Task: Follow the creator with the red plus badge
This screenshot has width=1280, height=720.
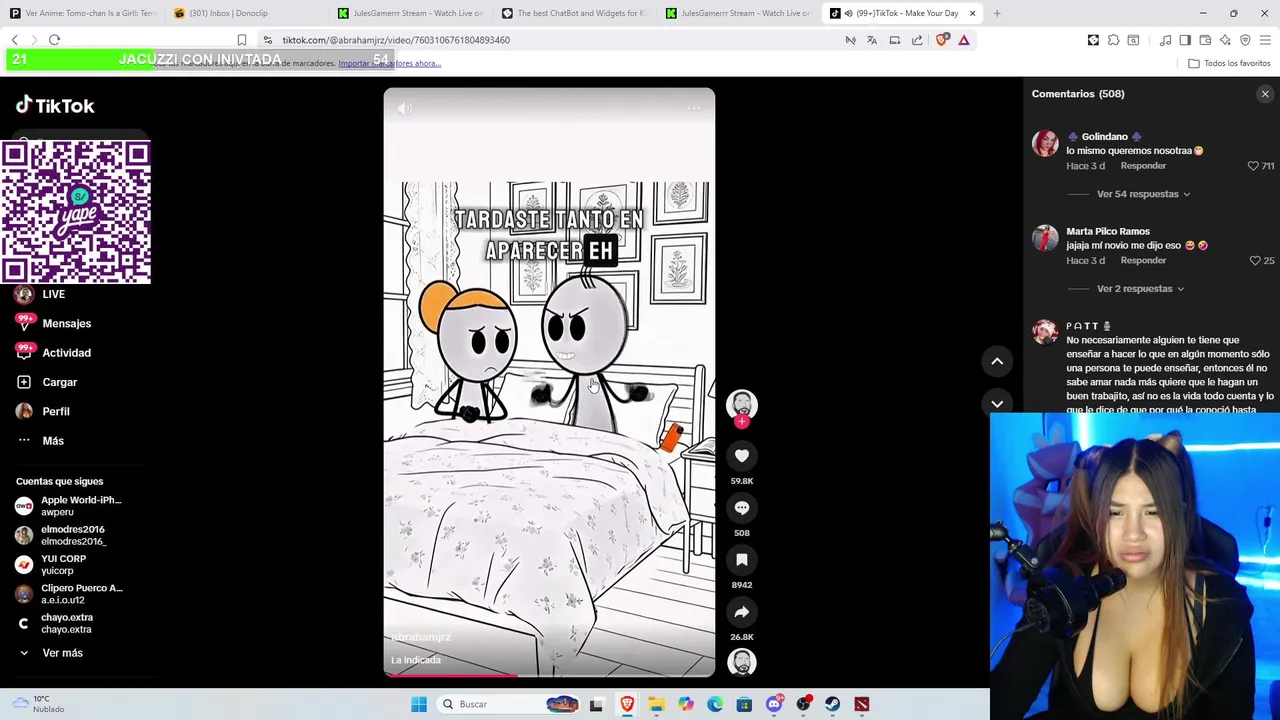Action: coord(742,422)
